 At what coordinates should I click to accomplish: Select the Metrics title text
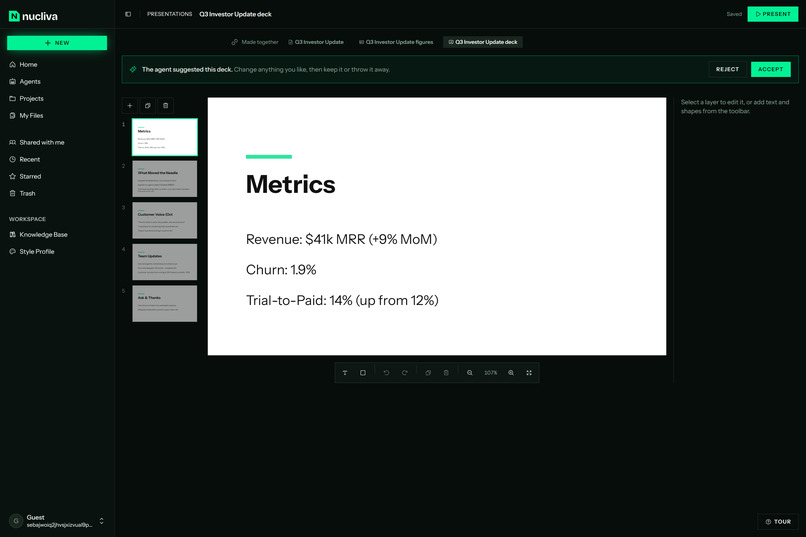click(290, 184)
